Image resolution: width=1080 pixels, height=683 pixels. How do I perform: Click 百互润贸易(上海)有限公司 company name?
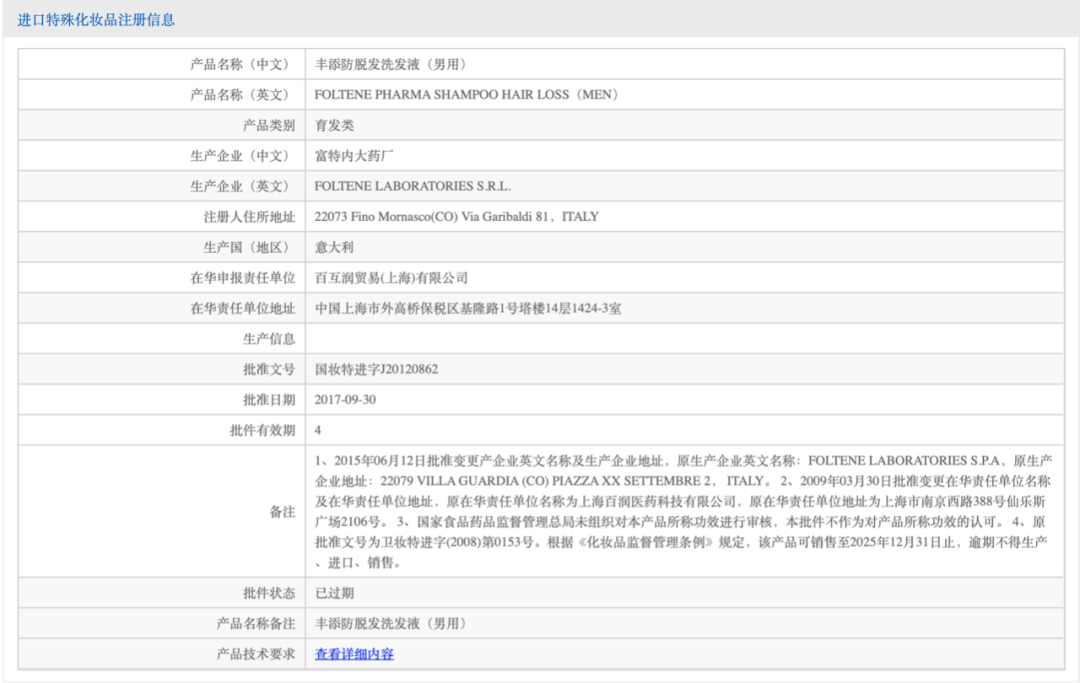(391, 277)
